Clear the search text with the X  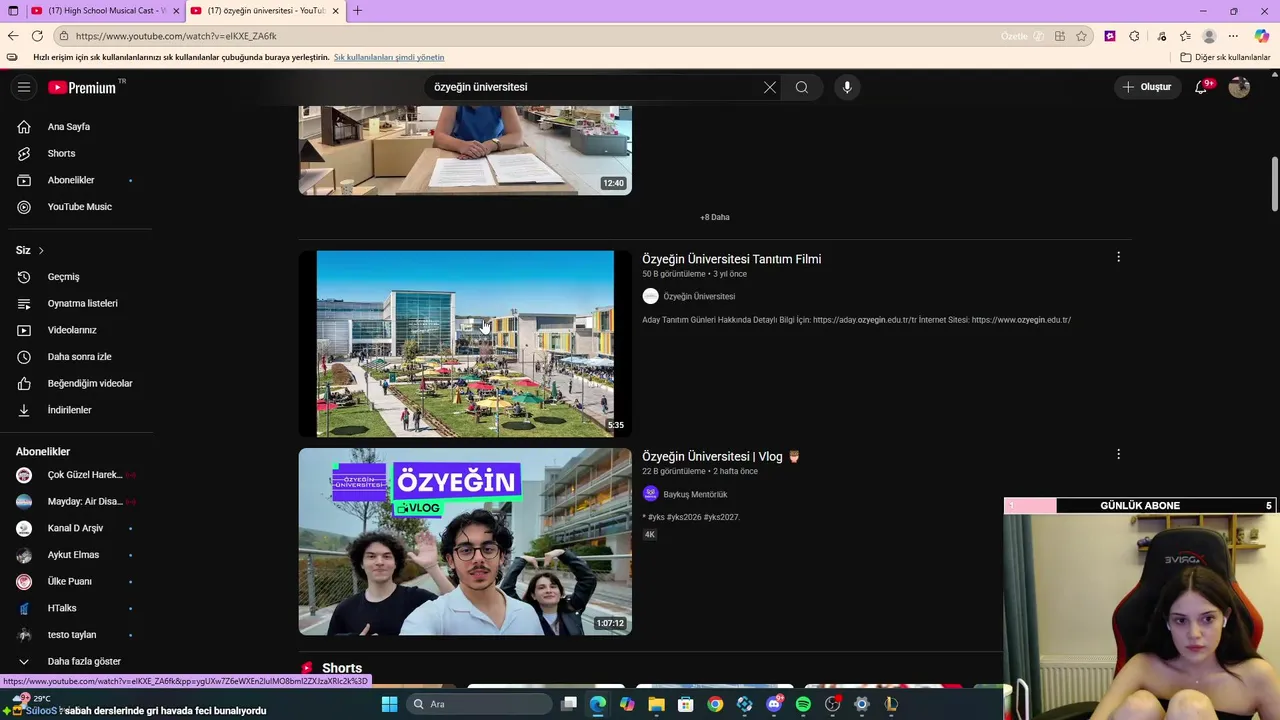770,87
